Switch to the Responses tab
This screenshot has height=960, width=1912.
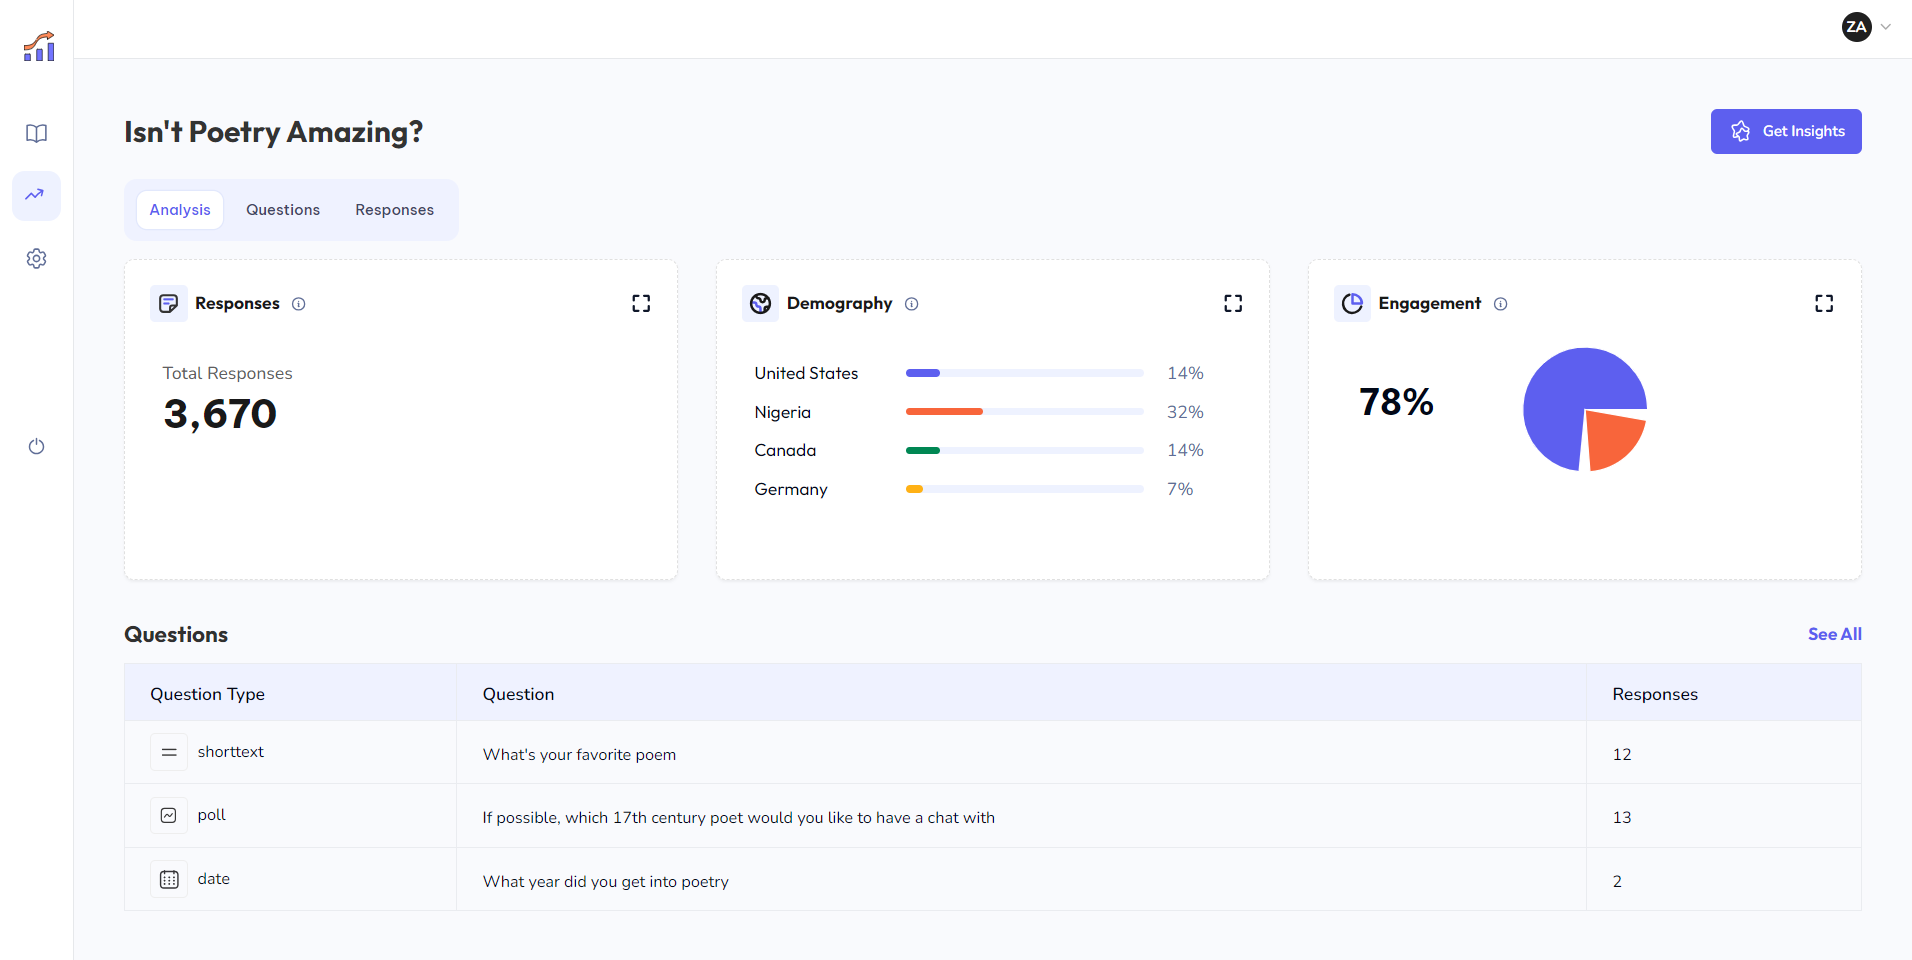coord(394,210)
